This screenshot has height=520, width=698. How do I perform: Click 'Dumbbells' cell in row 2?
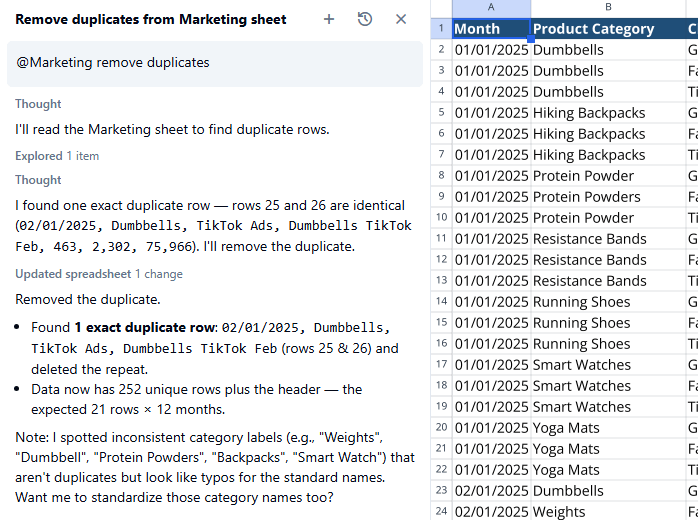coord(608,50)
